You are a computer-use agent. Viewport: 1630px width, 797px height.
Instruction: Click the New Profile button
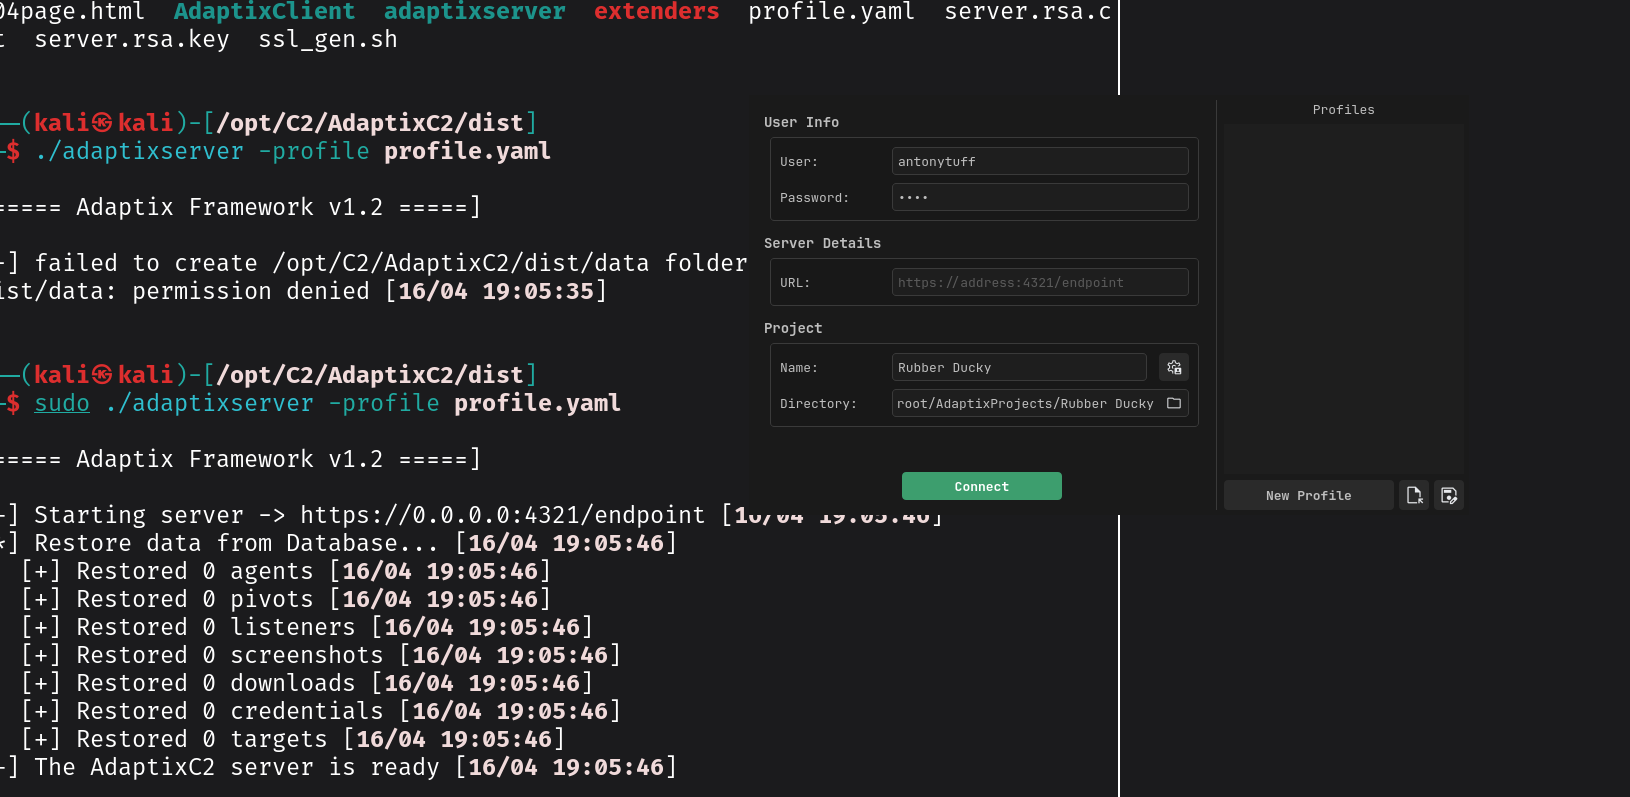tap(1308, 495)
